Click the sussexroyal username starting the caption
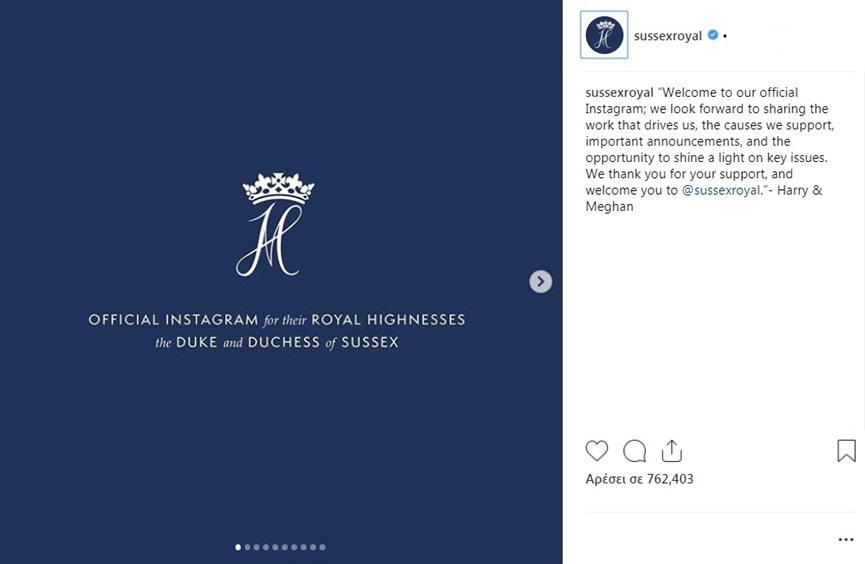This screenshot has width=865, height=564. pyautogui.click(x=619, y=93)
